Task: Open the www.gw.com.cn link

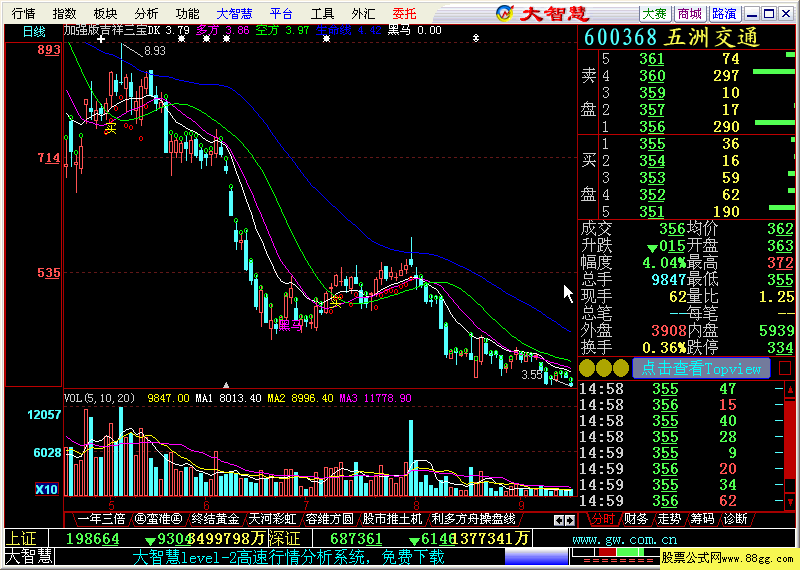Action: (x=625, y=539)
